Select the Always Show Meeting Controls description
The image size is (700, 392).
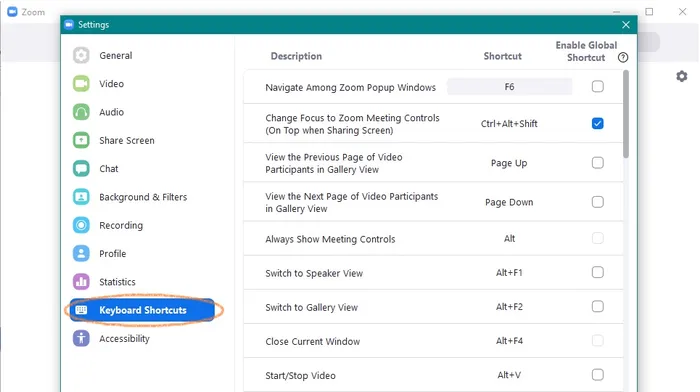[x=330, y=239]
